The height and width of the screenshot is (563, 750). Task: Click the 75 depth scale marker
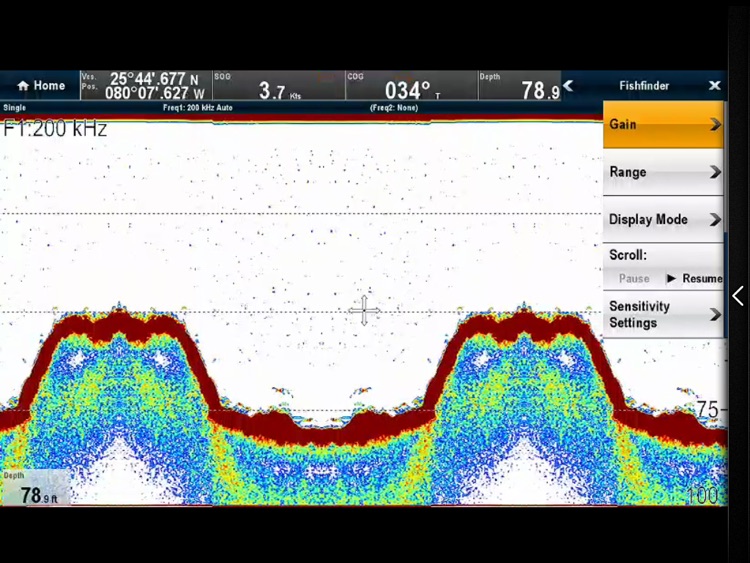tap(708, 409)
